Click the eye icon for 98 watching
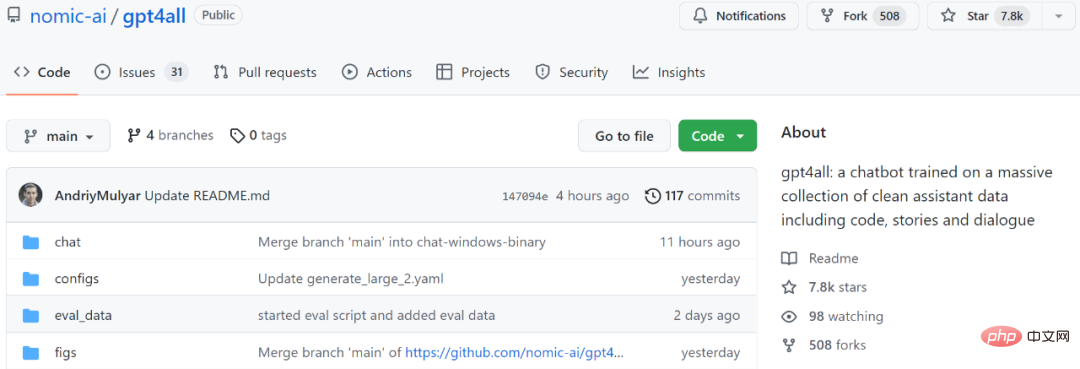The width and height of the screenshot is (1080, 369). (789, 317)
